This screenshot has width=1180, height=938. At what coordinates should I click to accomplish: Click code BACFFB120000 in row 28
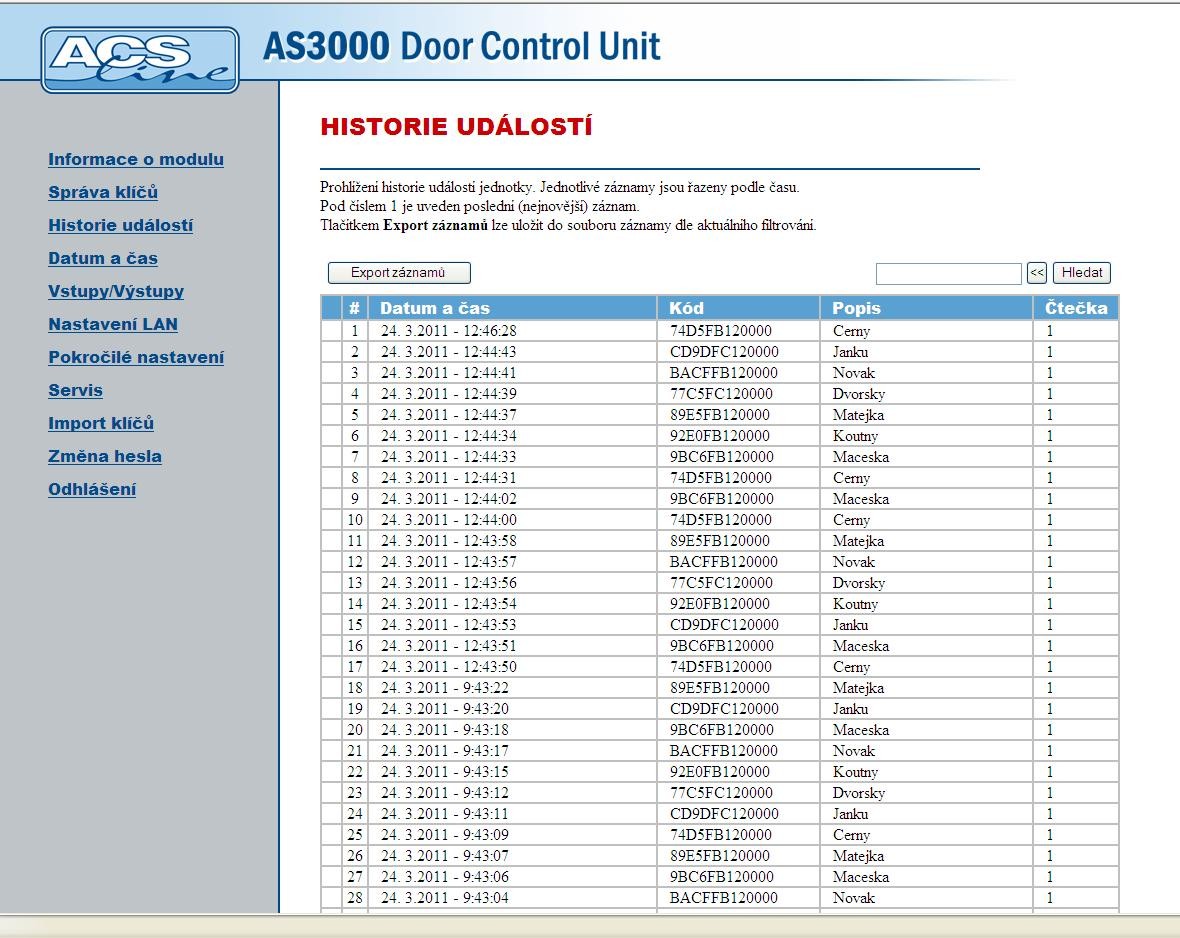point(723,897)
